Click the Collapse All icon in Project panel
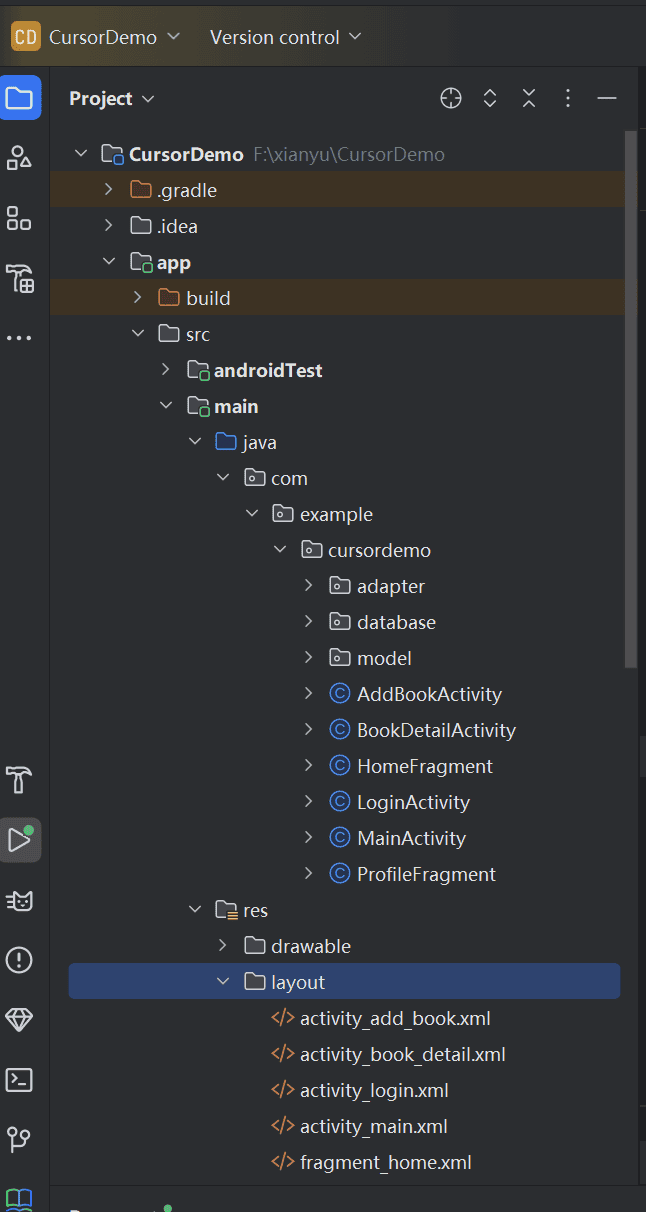This screenshot has width=646, height=1212. [529, 98]
